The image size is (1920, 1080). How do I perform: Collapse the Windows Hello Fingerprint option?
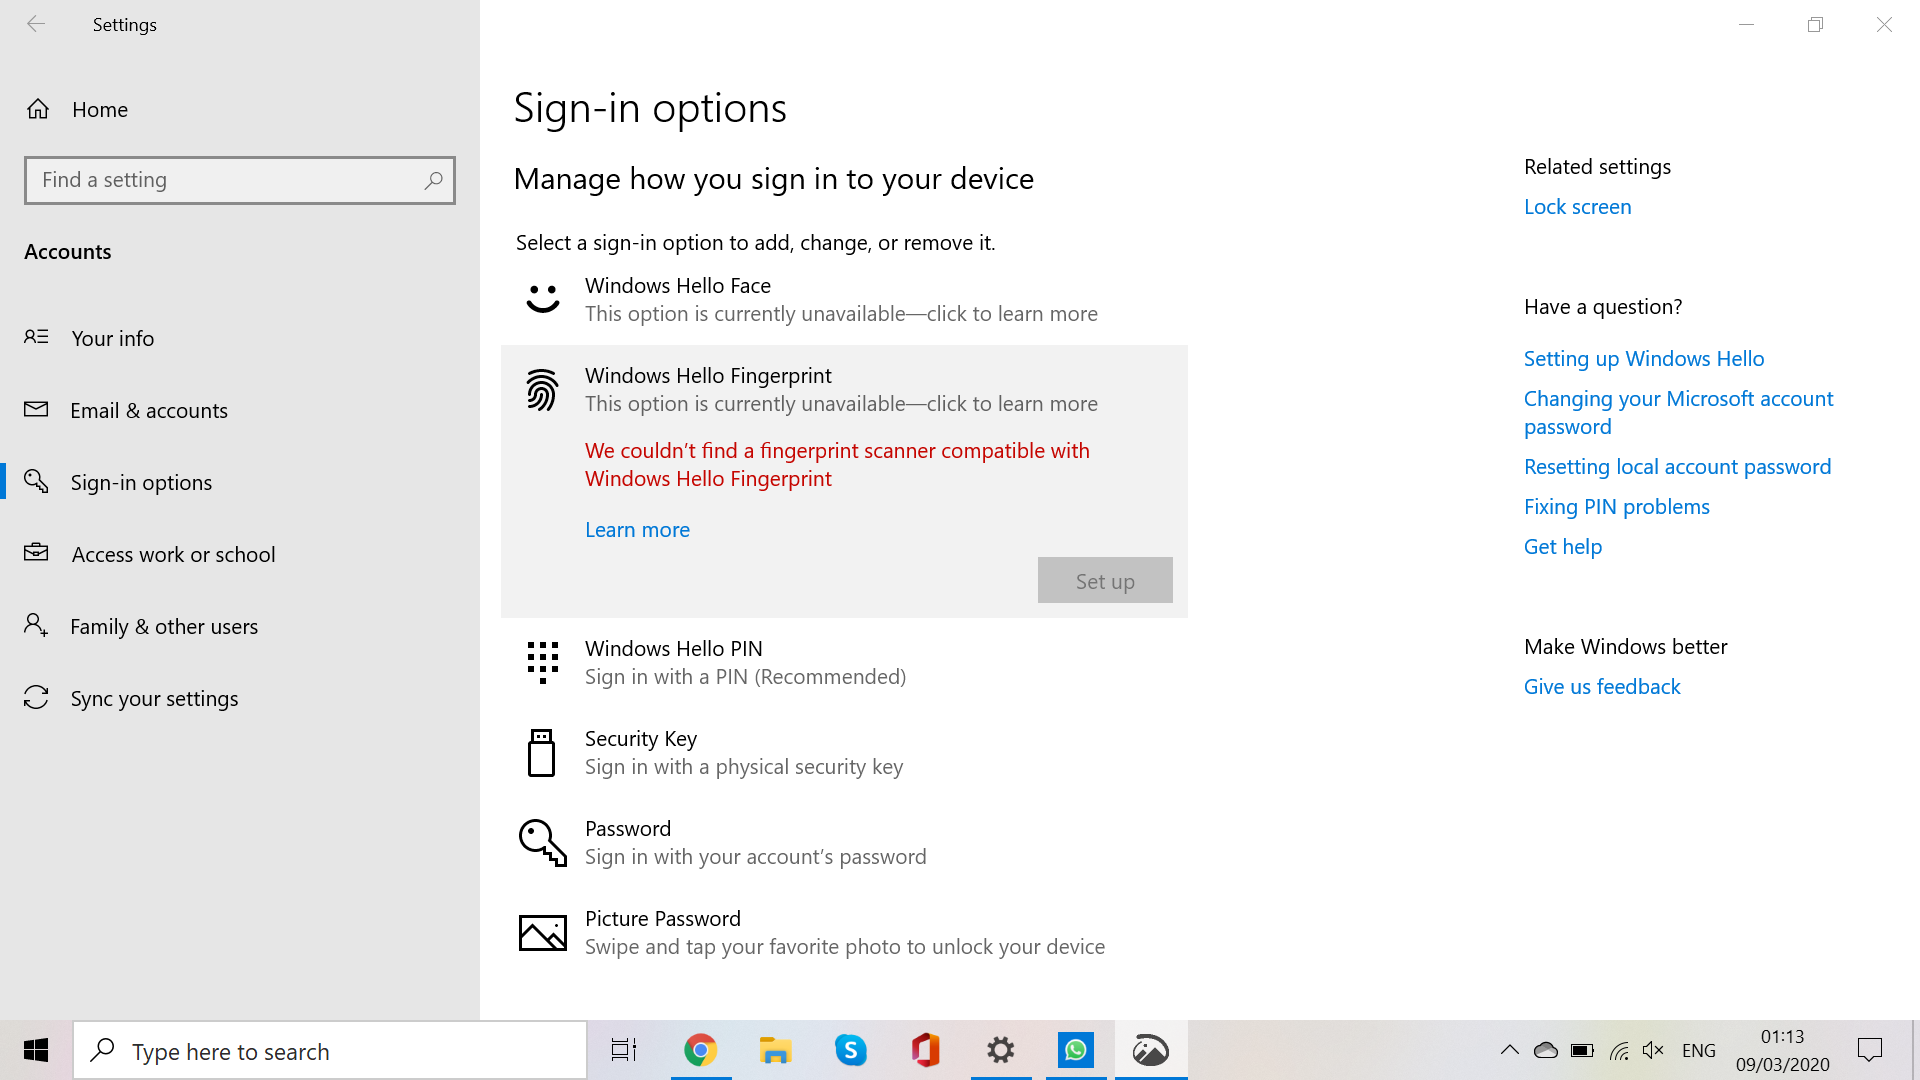tap(844, 390)
